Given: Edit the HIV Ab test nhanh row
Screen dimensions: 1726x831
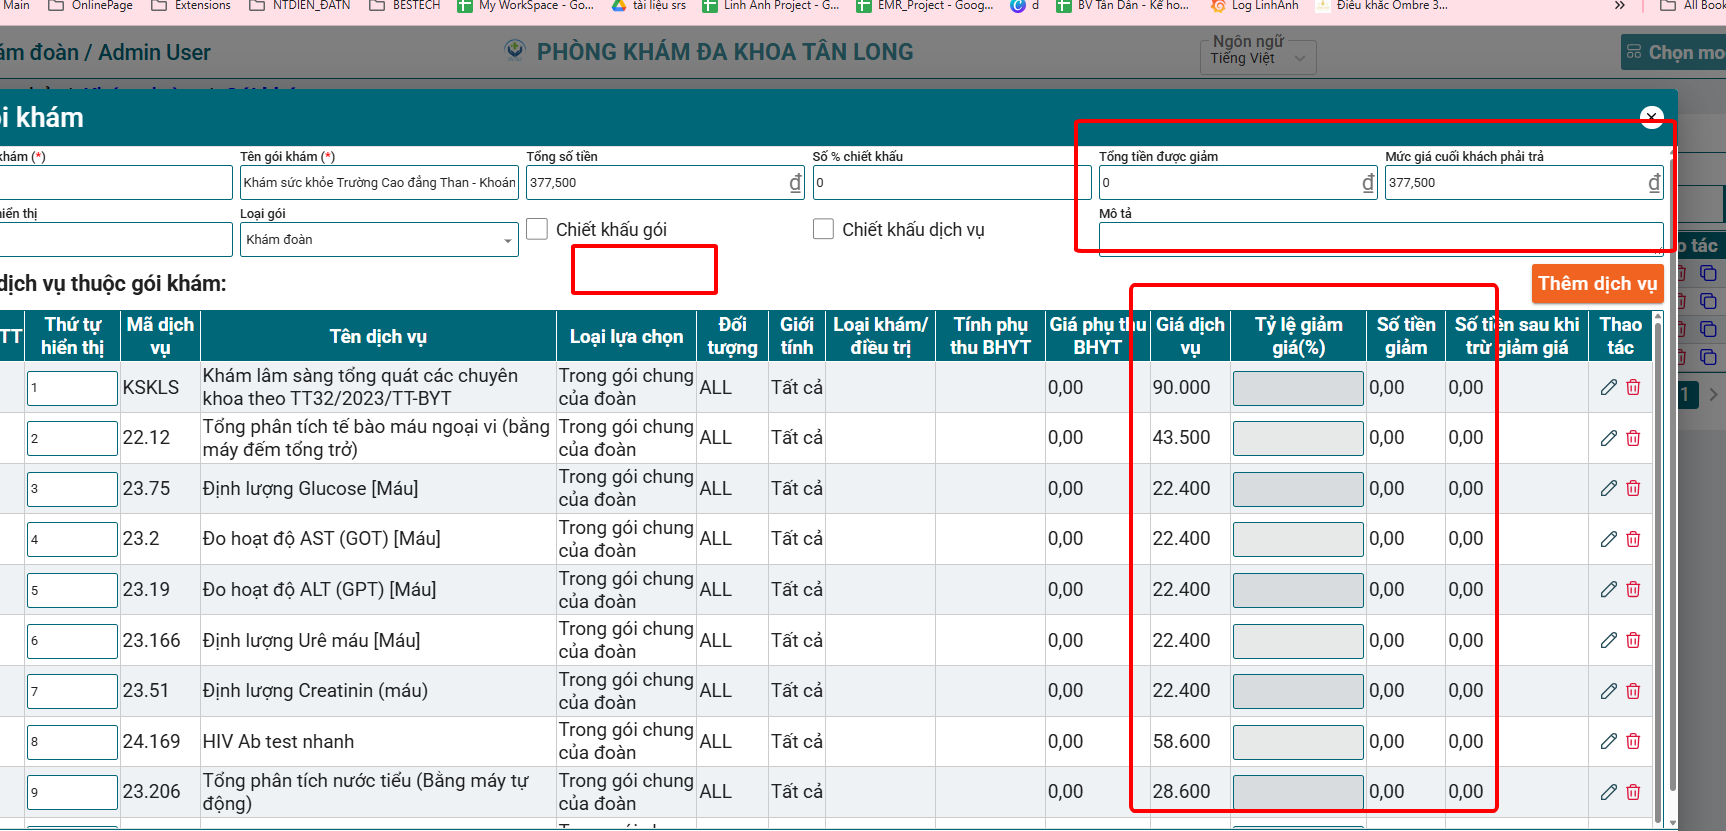Looking at the screenshot, I should [x=1608, y=741].
